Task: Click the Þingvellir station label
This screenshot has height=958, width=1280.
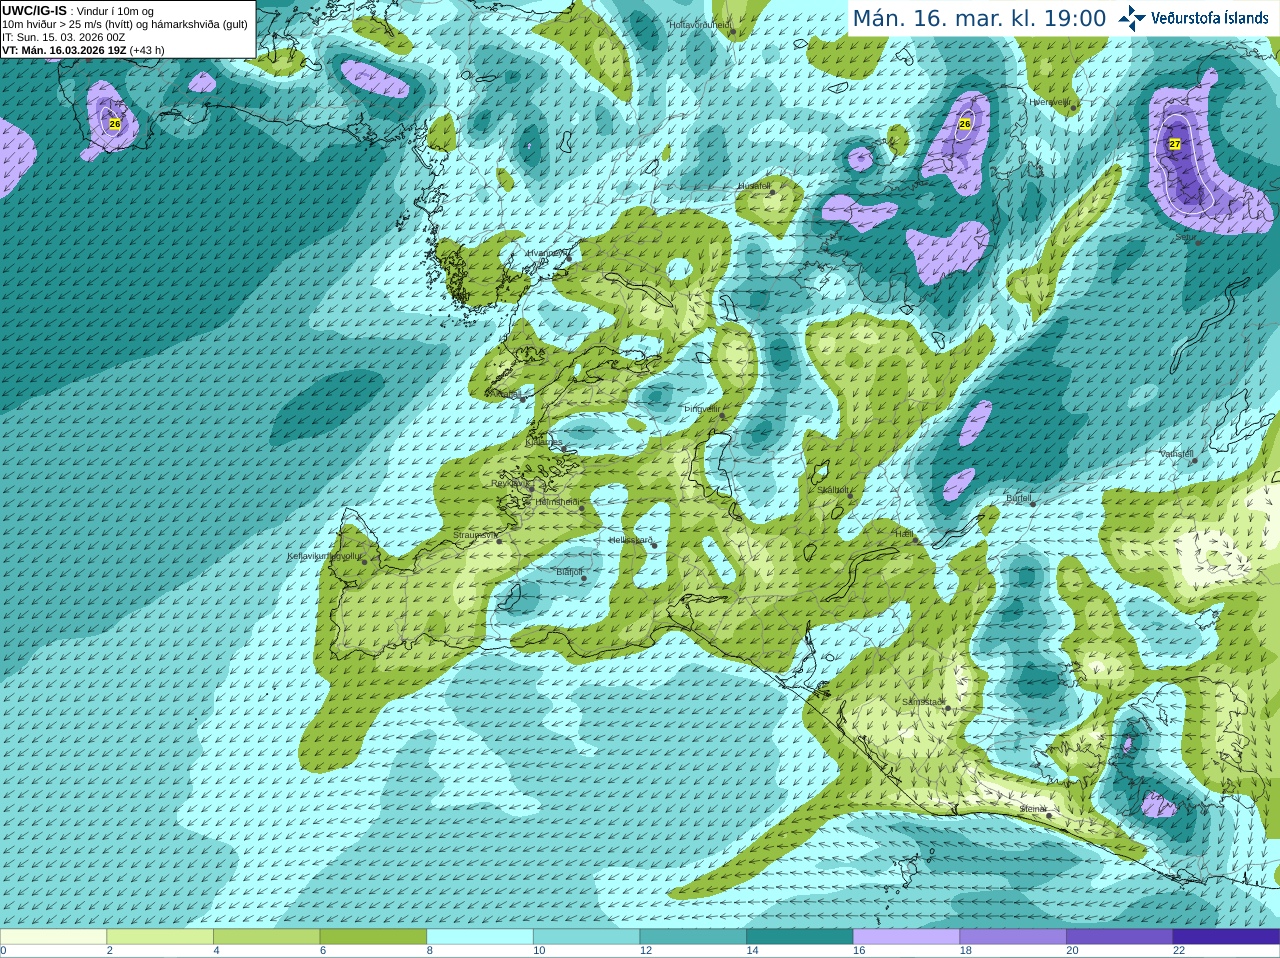Action: [x=702, y=409]
